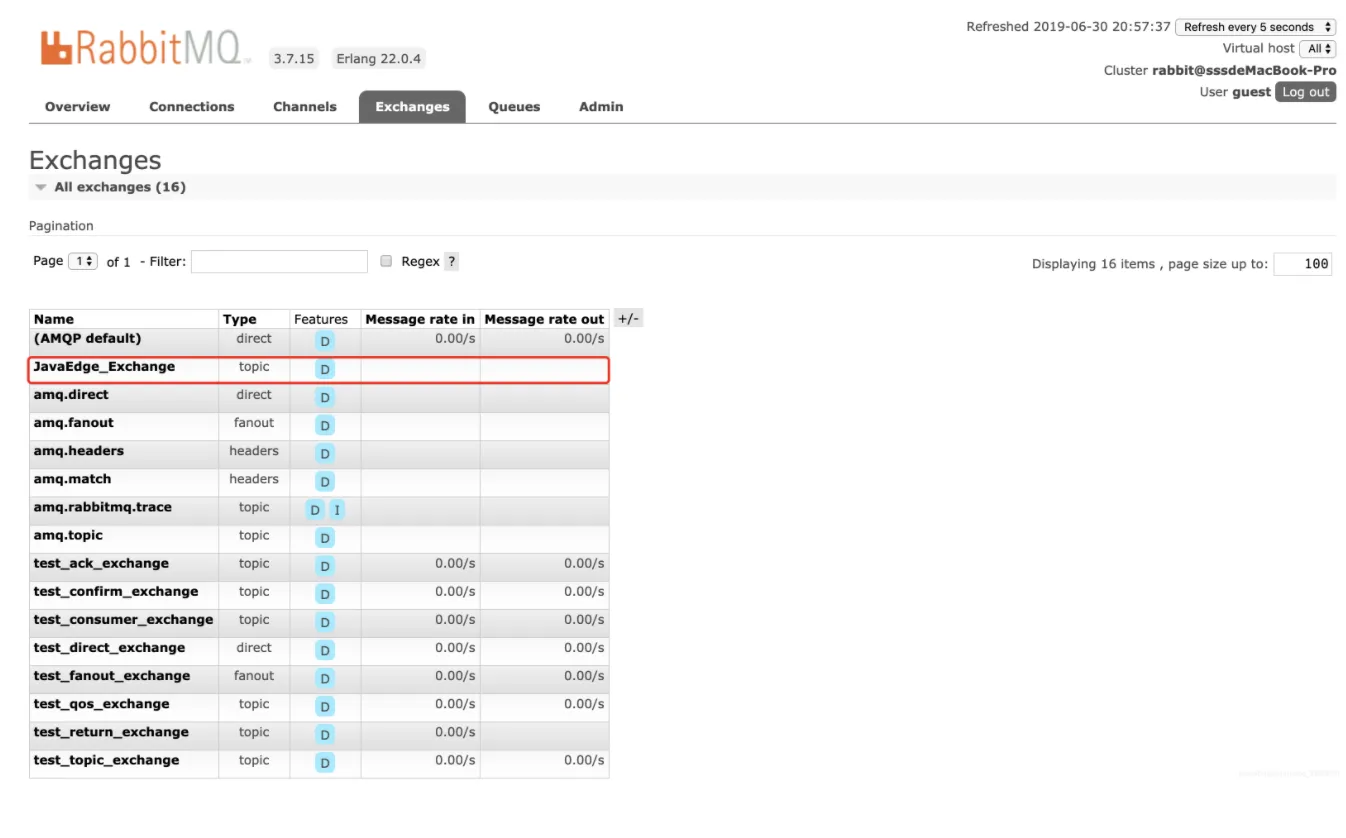
Task: Click the Features column header
Action: (x=321, y=319)
